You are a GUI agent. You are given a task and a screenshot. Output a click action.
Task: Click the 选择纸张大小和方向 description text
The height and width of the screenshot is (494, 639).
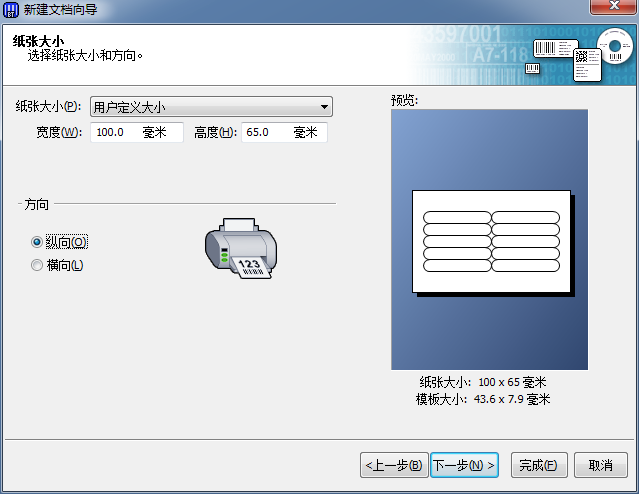point(85,55)
